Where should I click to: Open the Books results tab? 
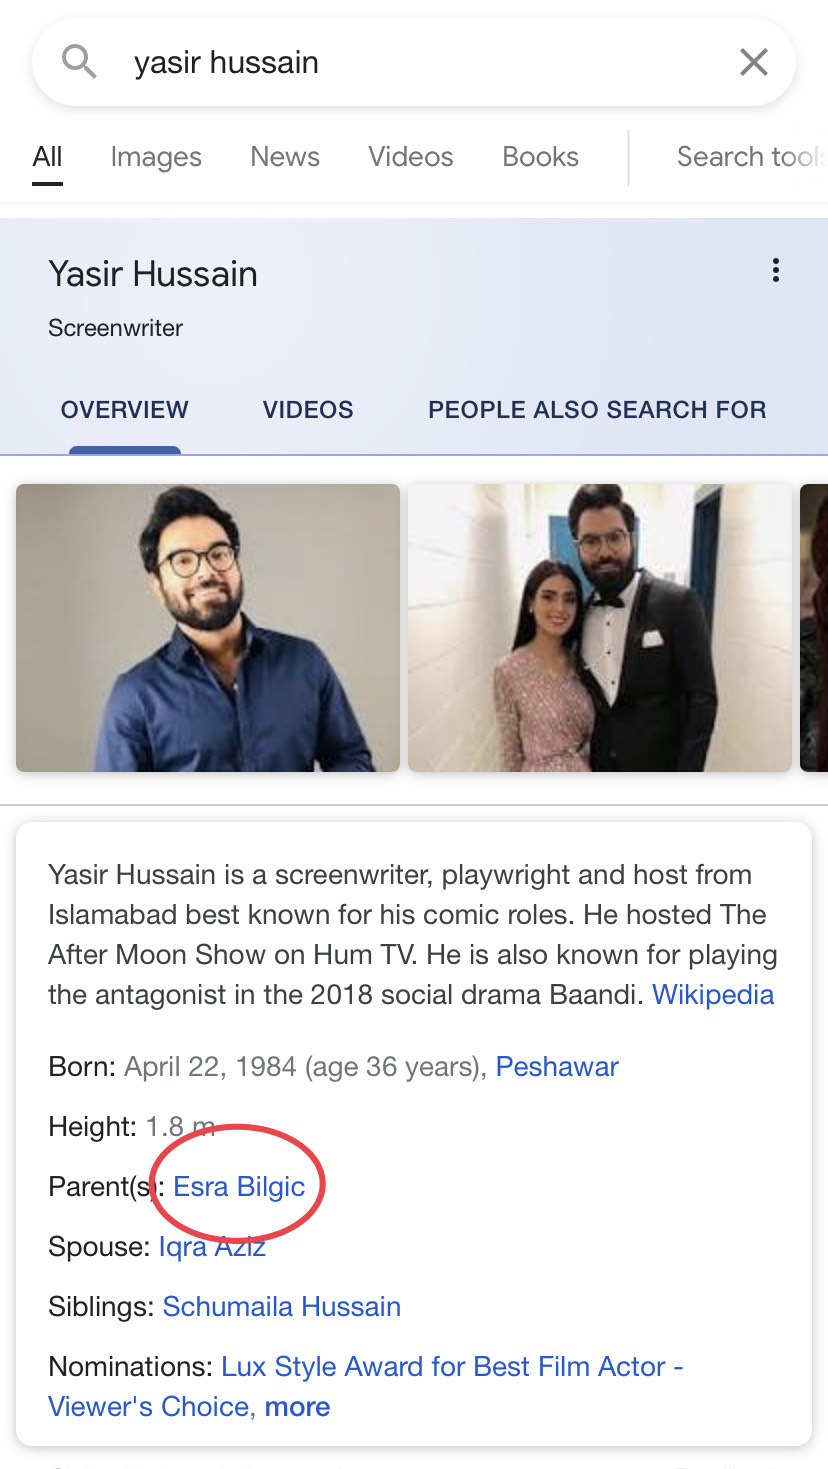coord(540,157)
